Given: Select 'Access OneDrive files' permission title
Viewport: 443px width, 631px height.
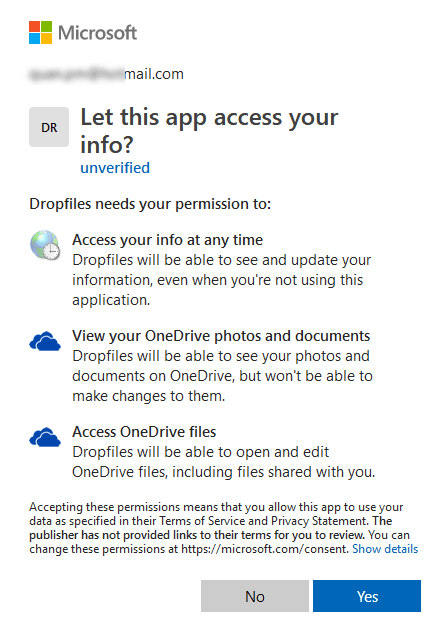Looking at the screenshot, I should (144, 432).
